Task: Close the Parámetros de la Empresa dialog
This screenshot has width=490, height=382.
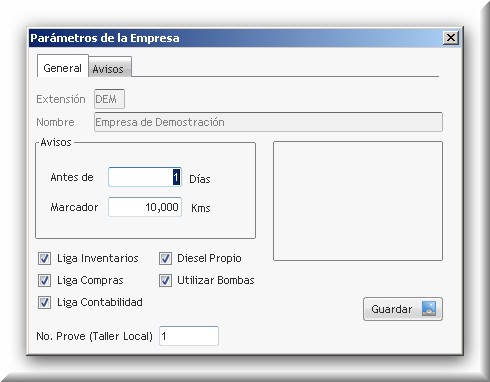Action: (x=451, y=38)
